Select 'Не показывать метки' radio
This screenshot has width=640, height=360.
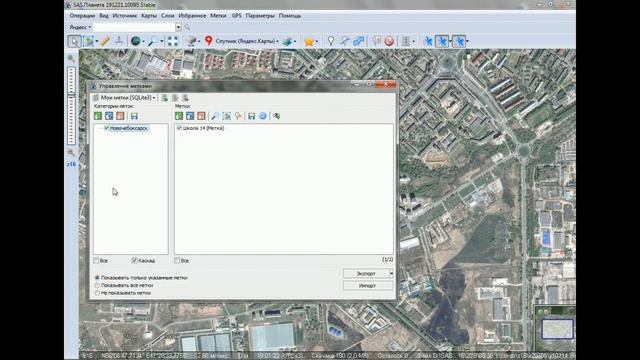pos(97,293)
